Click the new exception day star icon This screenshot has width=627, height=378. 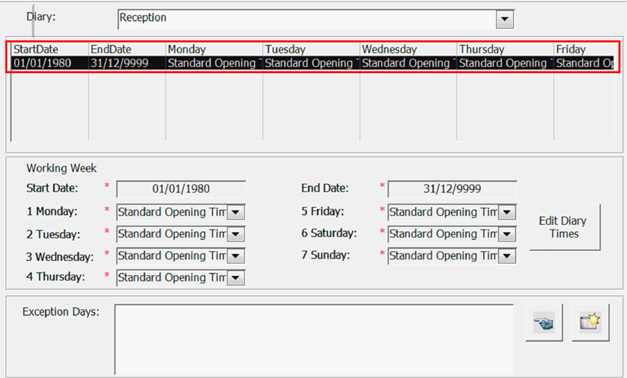click(x=590, y=322)
